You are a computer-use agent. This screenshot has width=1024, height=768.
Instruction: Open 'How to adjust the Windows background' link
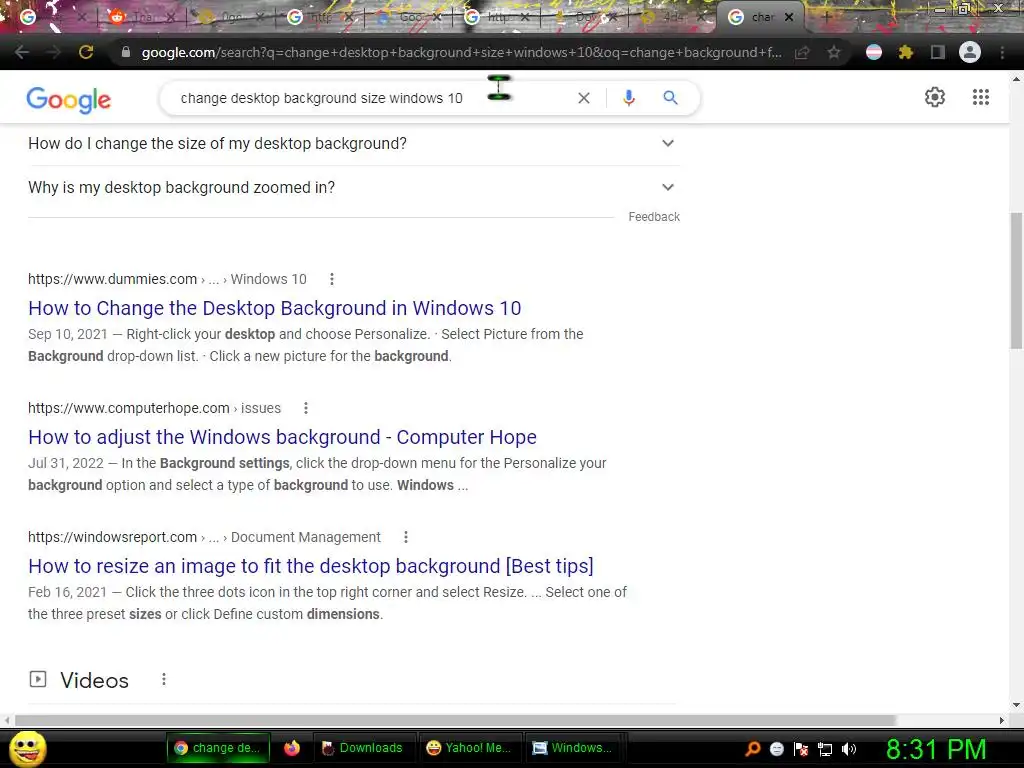point(282,437)
